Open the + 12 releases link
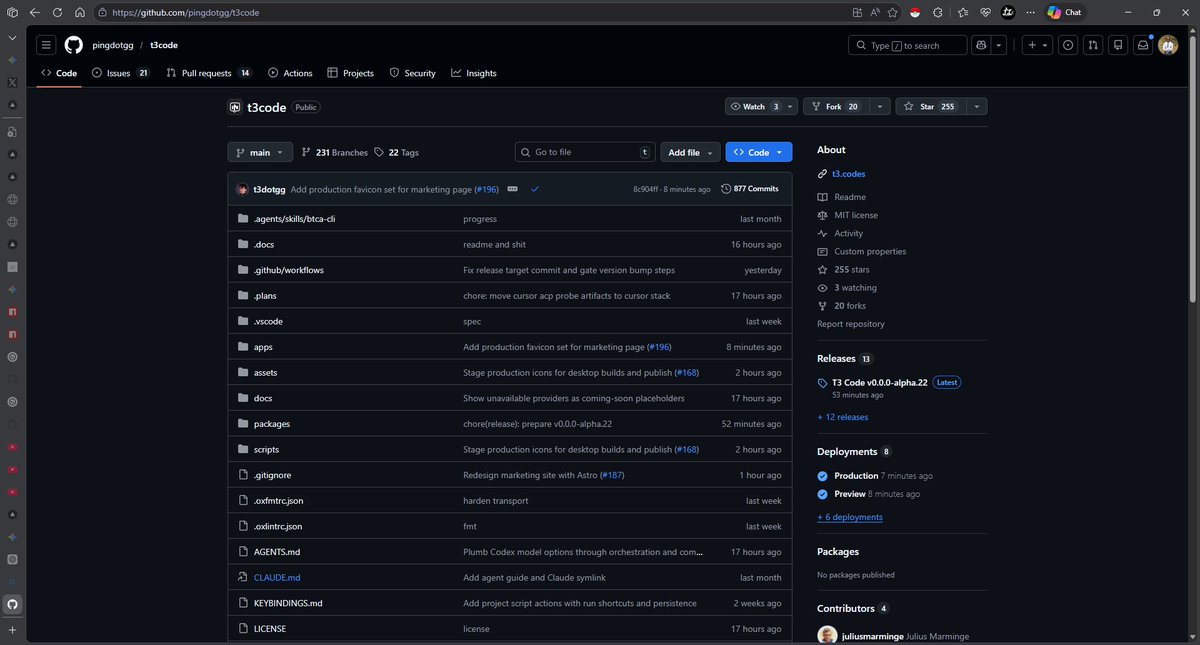The image size is (1200, 645). [843, 417]
